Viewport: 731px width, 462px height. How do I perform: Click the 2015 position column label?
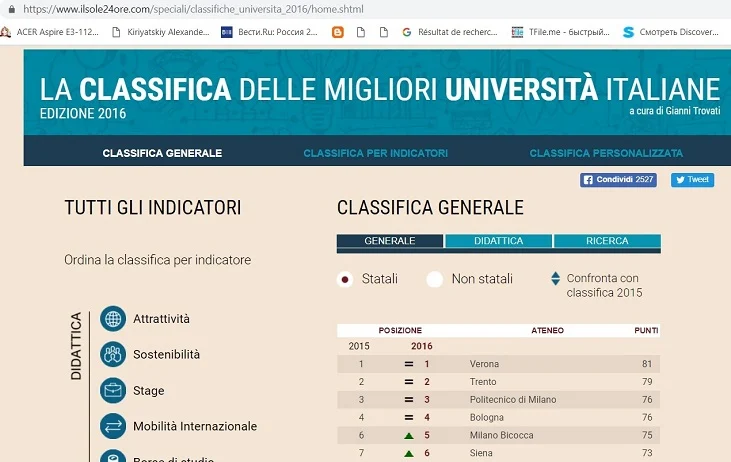pyautogui.click(x=359, y=346)
